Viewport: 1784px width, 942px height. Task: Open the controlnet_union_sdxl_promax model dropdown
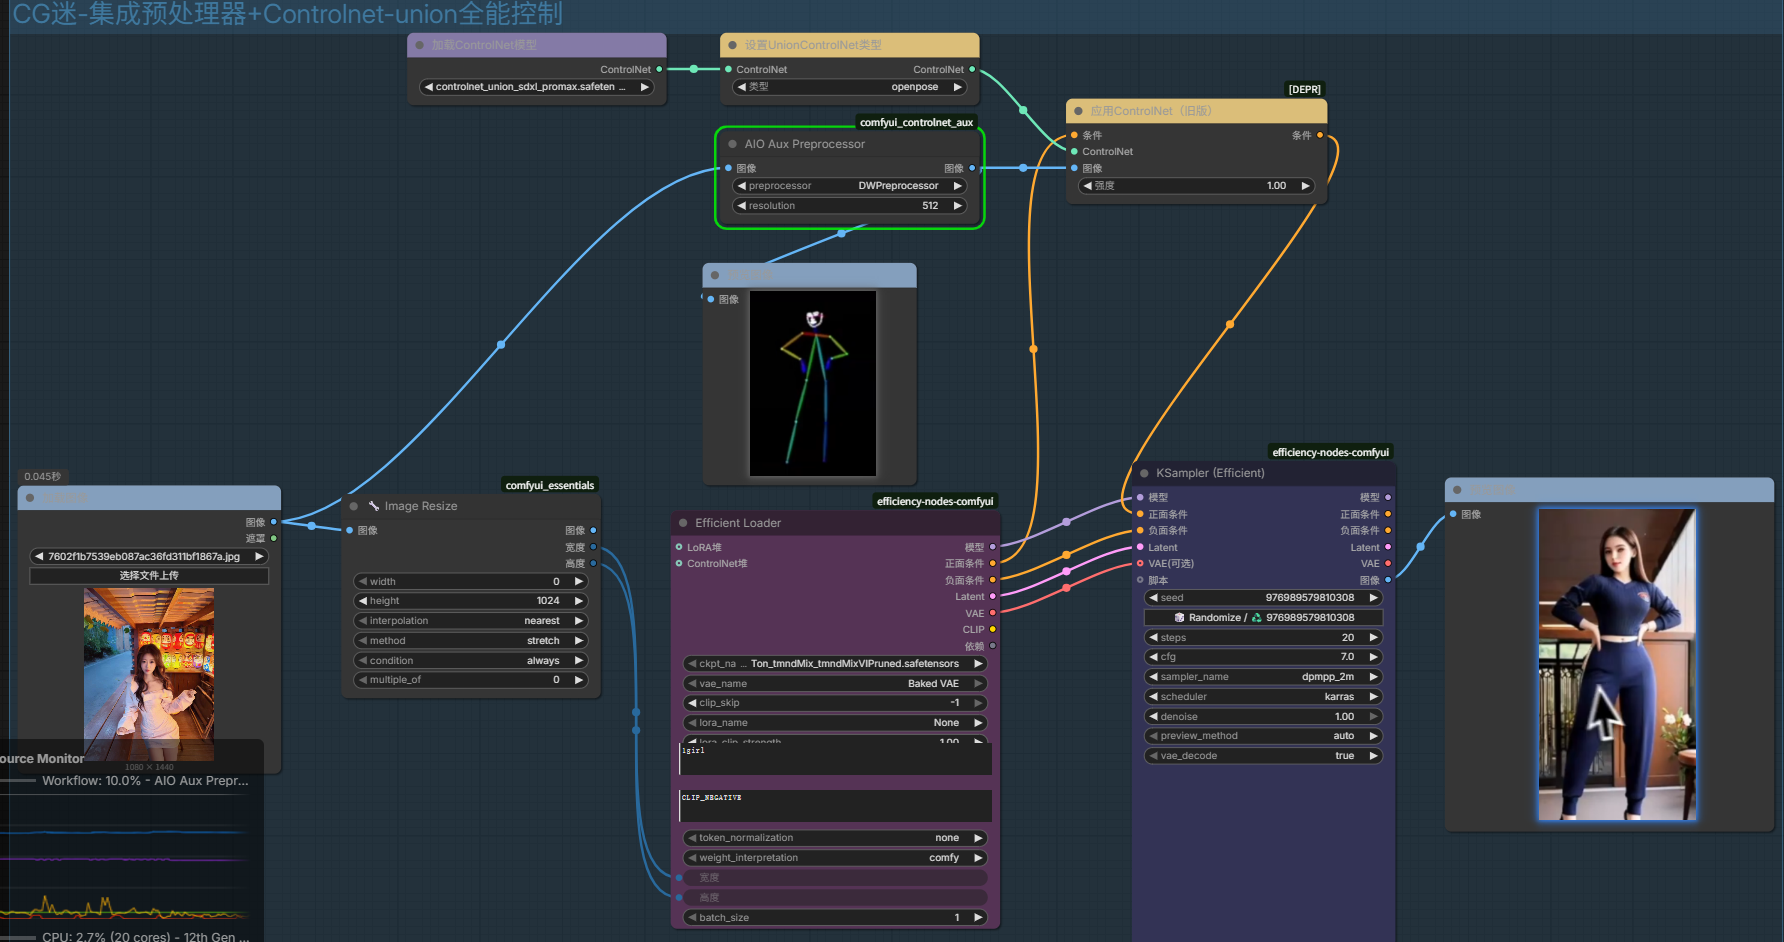pyautogui.click(x=537, y=87)
